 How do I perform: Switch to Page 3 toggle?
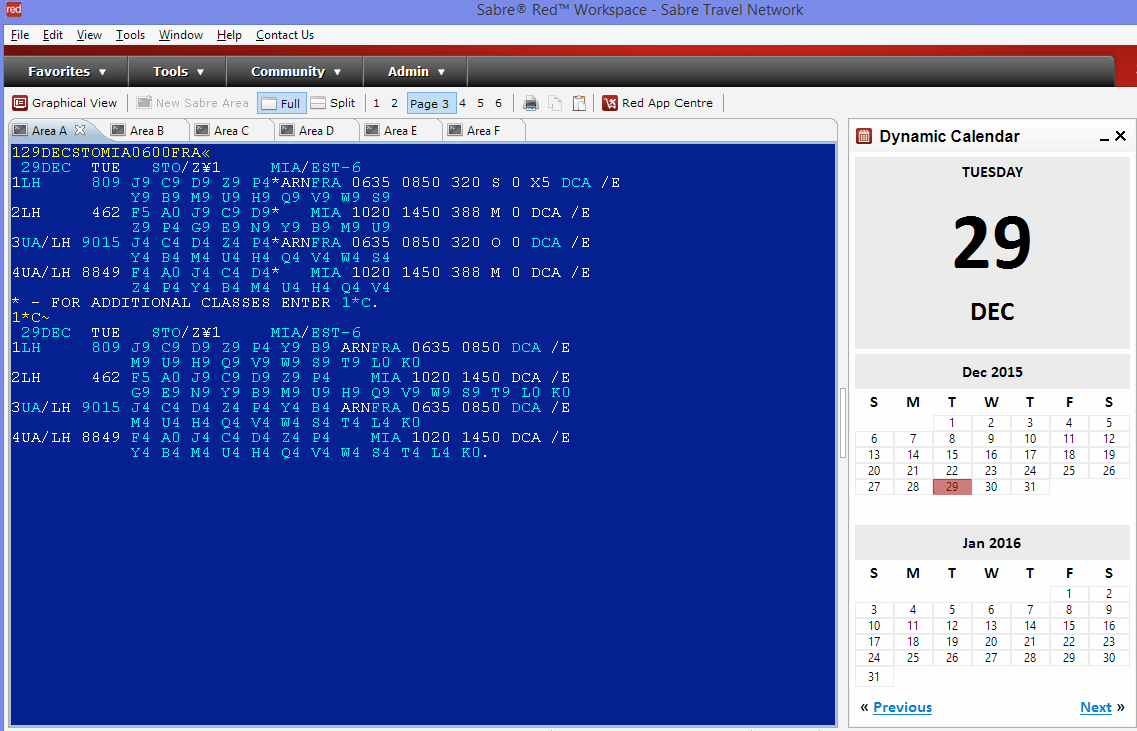pyautogui.click(x=431, y=103)
